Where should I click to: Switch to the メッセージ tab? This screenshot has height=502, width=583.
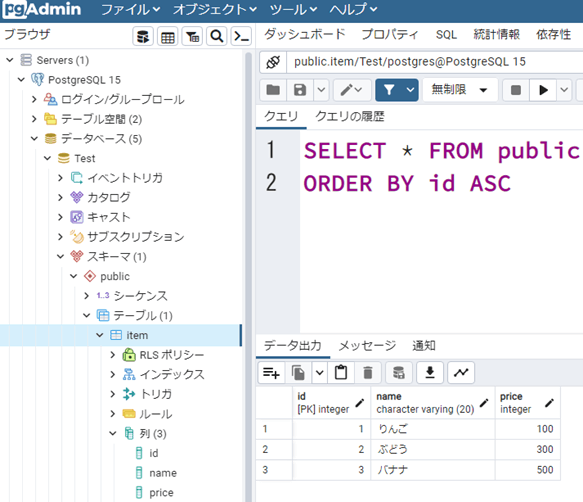coord(367,346)
